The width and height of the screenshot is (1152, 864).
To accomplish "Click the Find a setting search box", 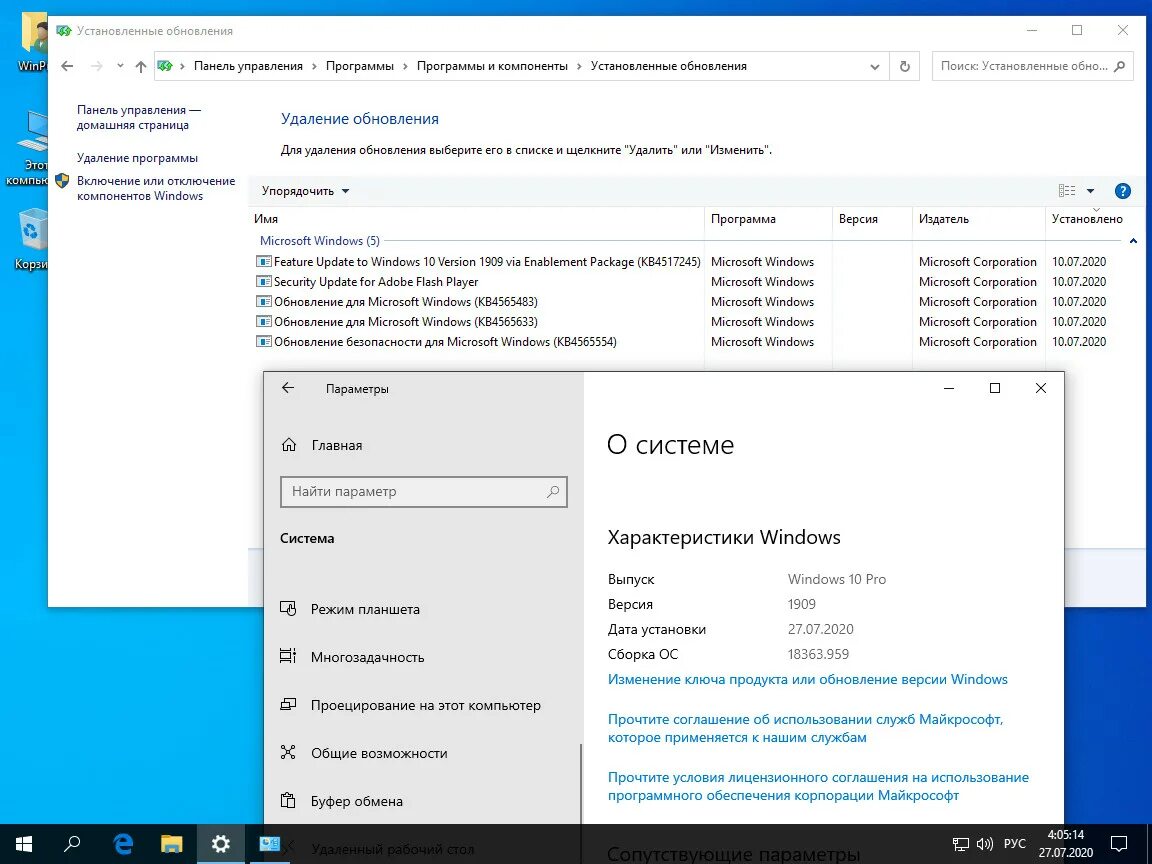I will [x=424, y=492].
